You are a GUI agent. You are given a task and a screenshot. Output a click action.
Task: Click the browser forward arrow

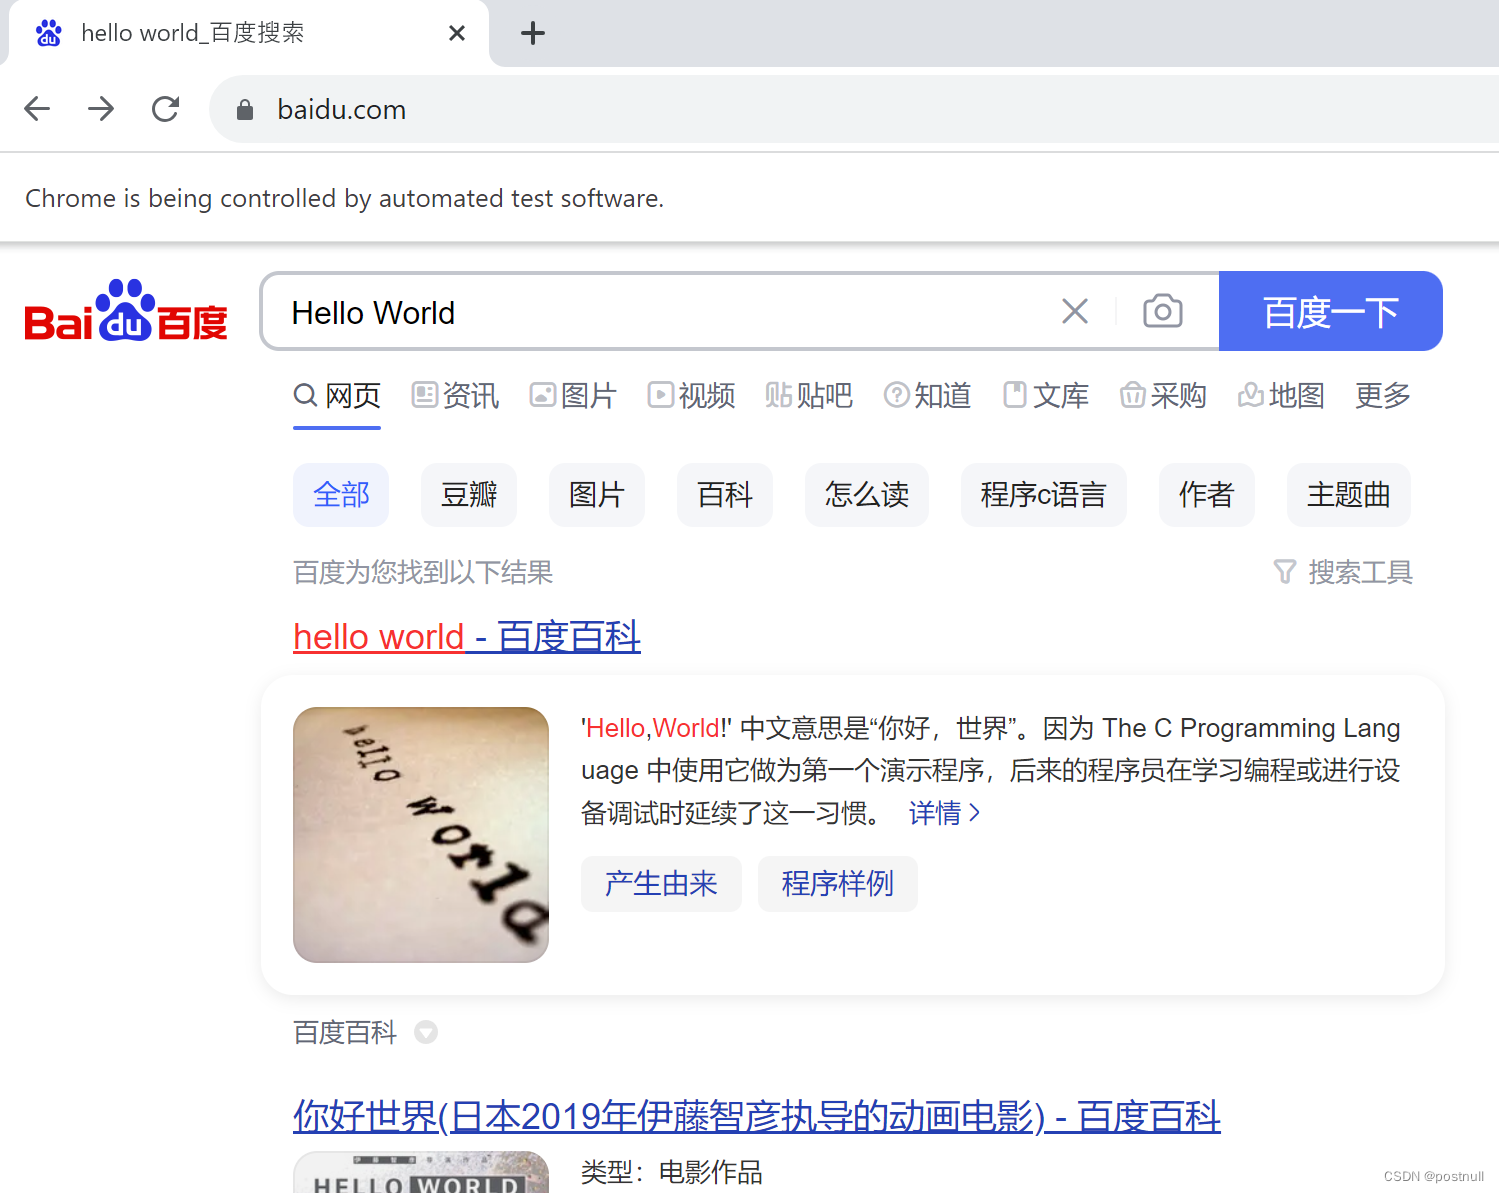tap(101, 109)
